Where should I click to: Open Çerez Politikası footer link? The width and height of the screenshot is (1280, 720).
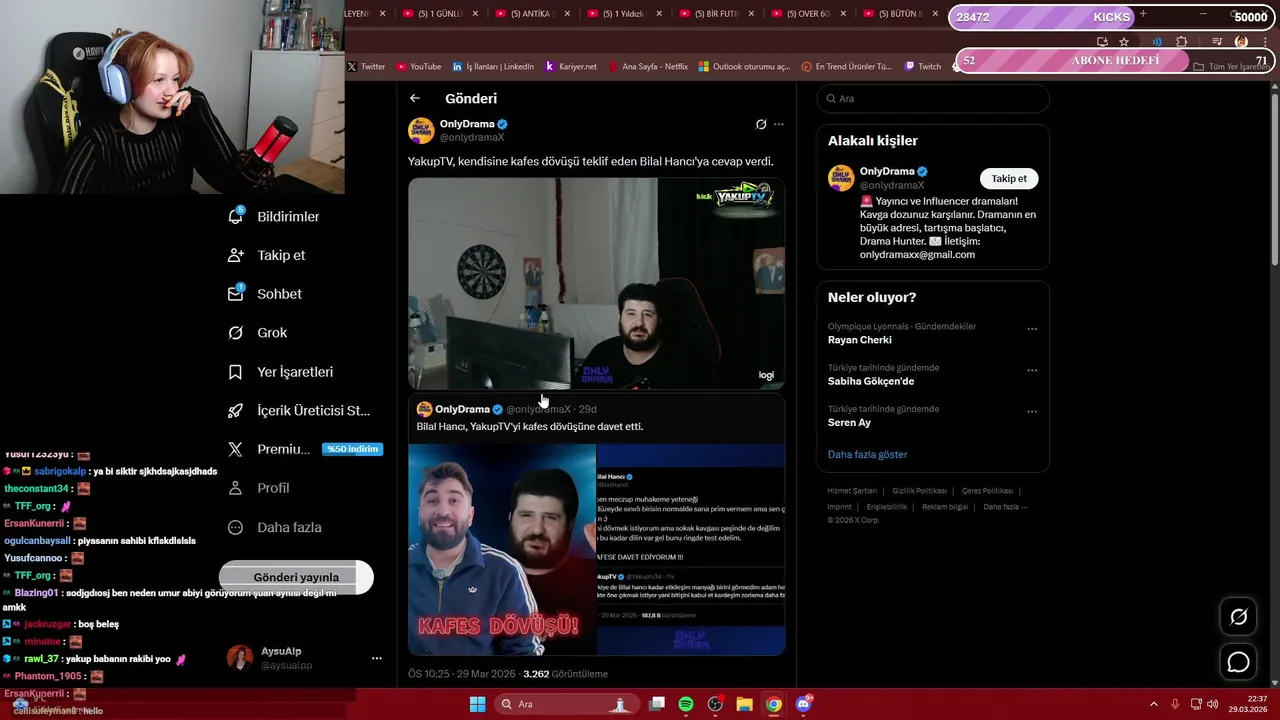click(x=987, y=491)
